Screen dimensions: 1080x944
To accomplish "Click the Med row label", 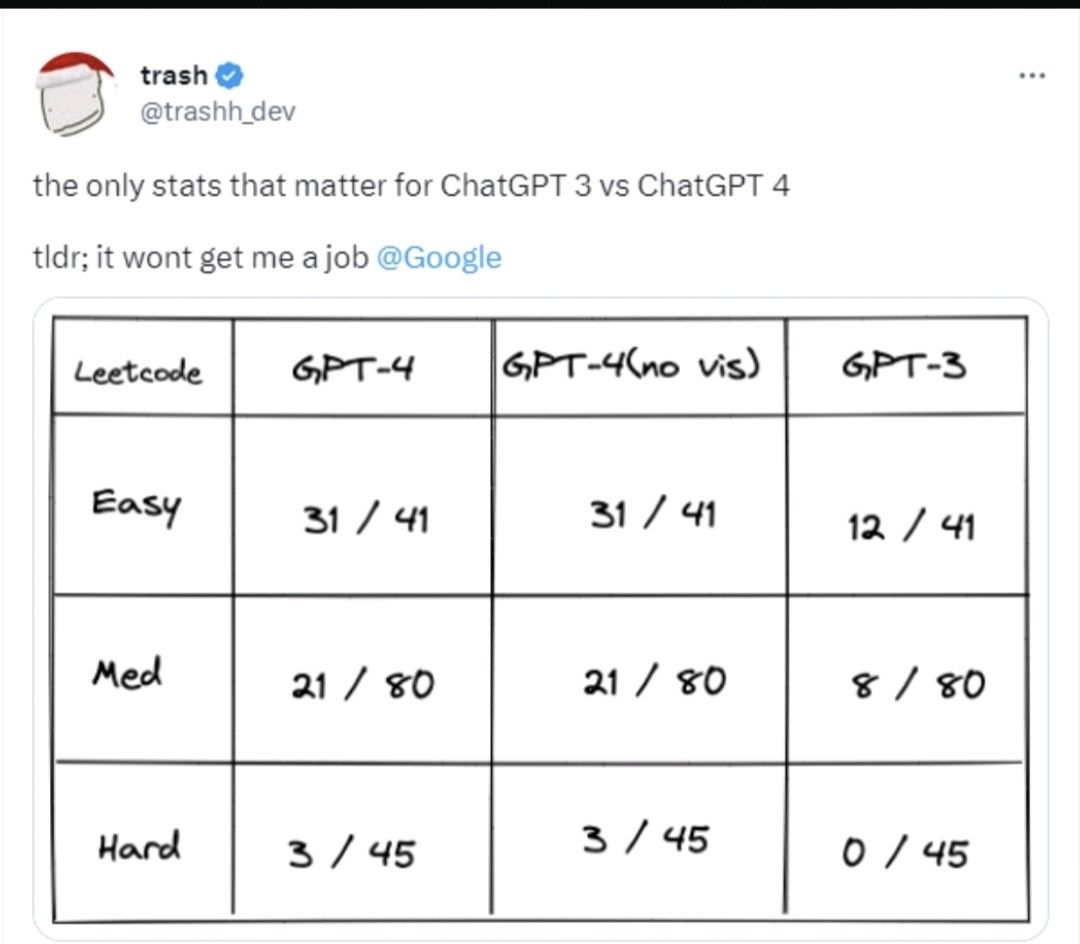I will coord(127,673).
